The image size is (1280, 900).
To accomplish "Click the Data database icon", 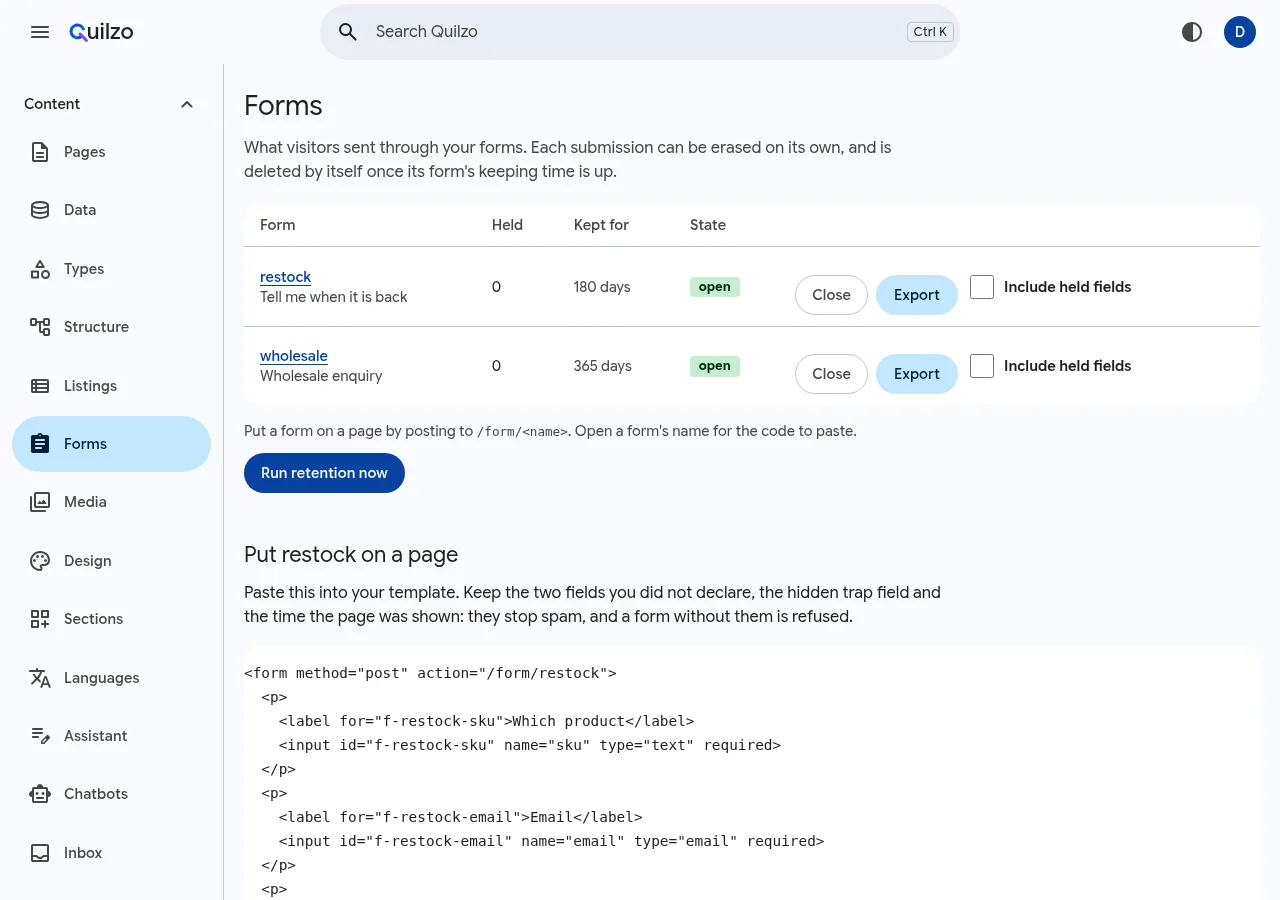I will (x=40, y=210).
